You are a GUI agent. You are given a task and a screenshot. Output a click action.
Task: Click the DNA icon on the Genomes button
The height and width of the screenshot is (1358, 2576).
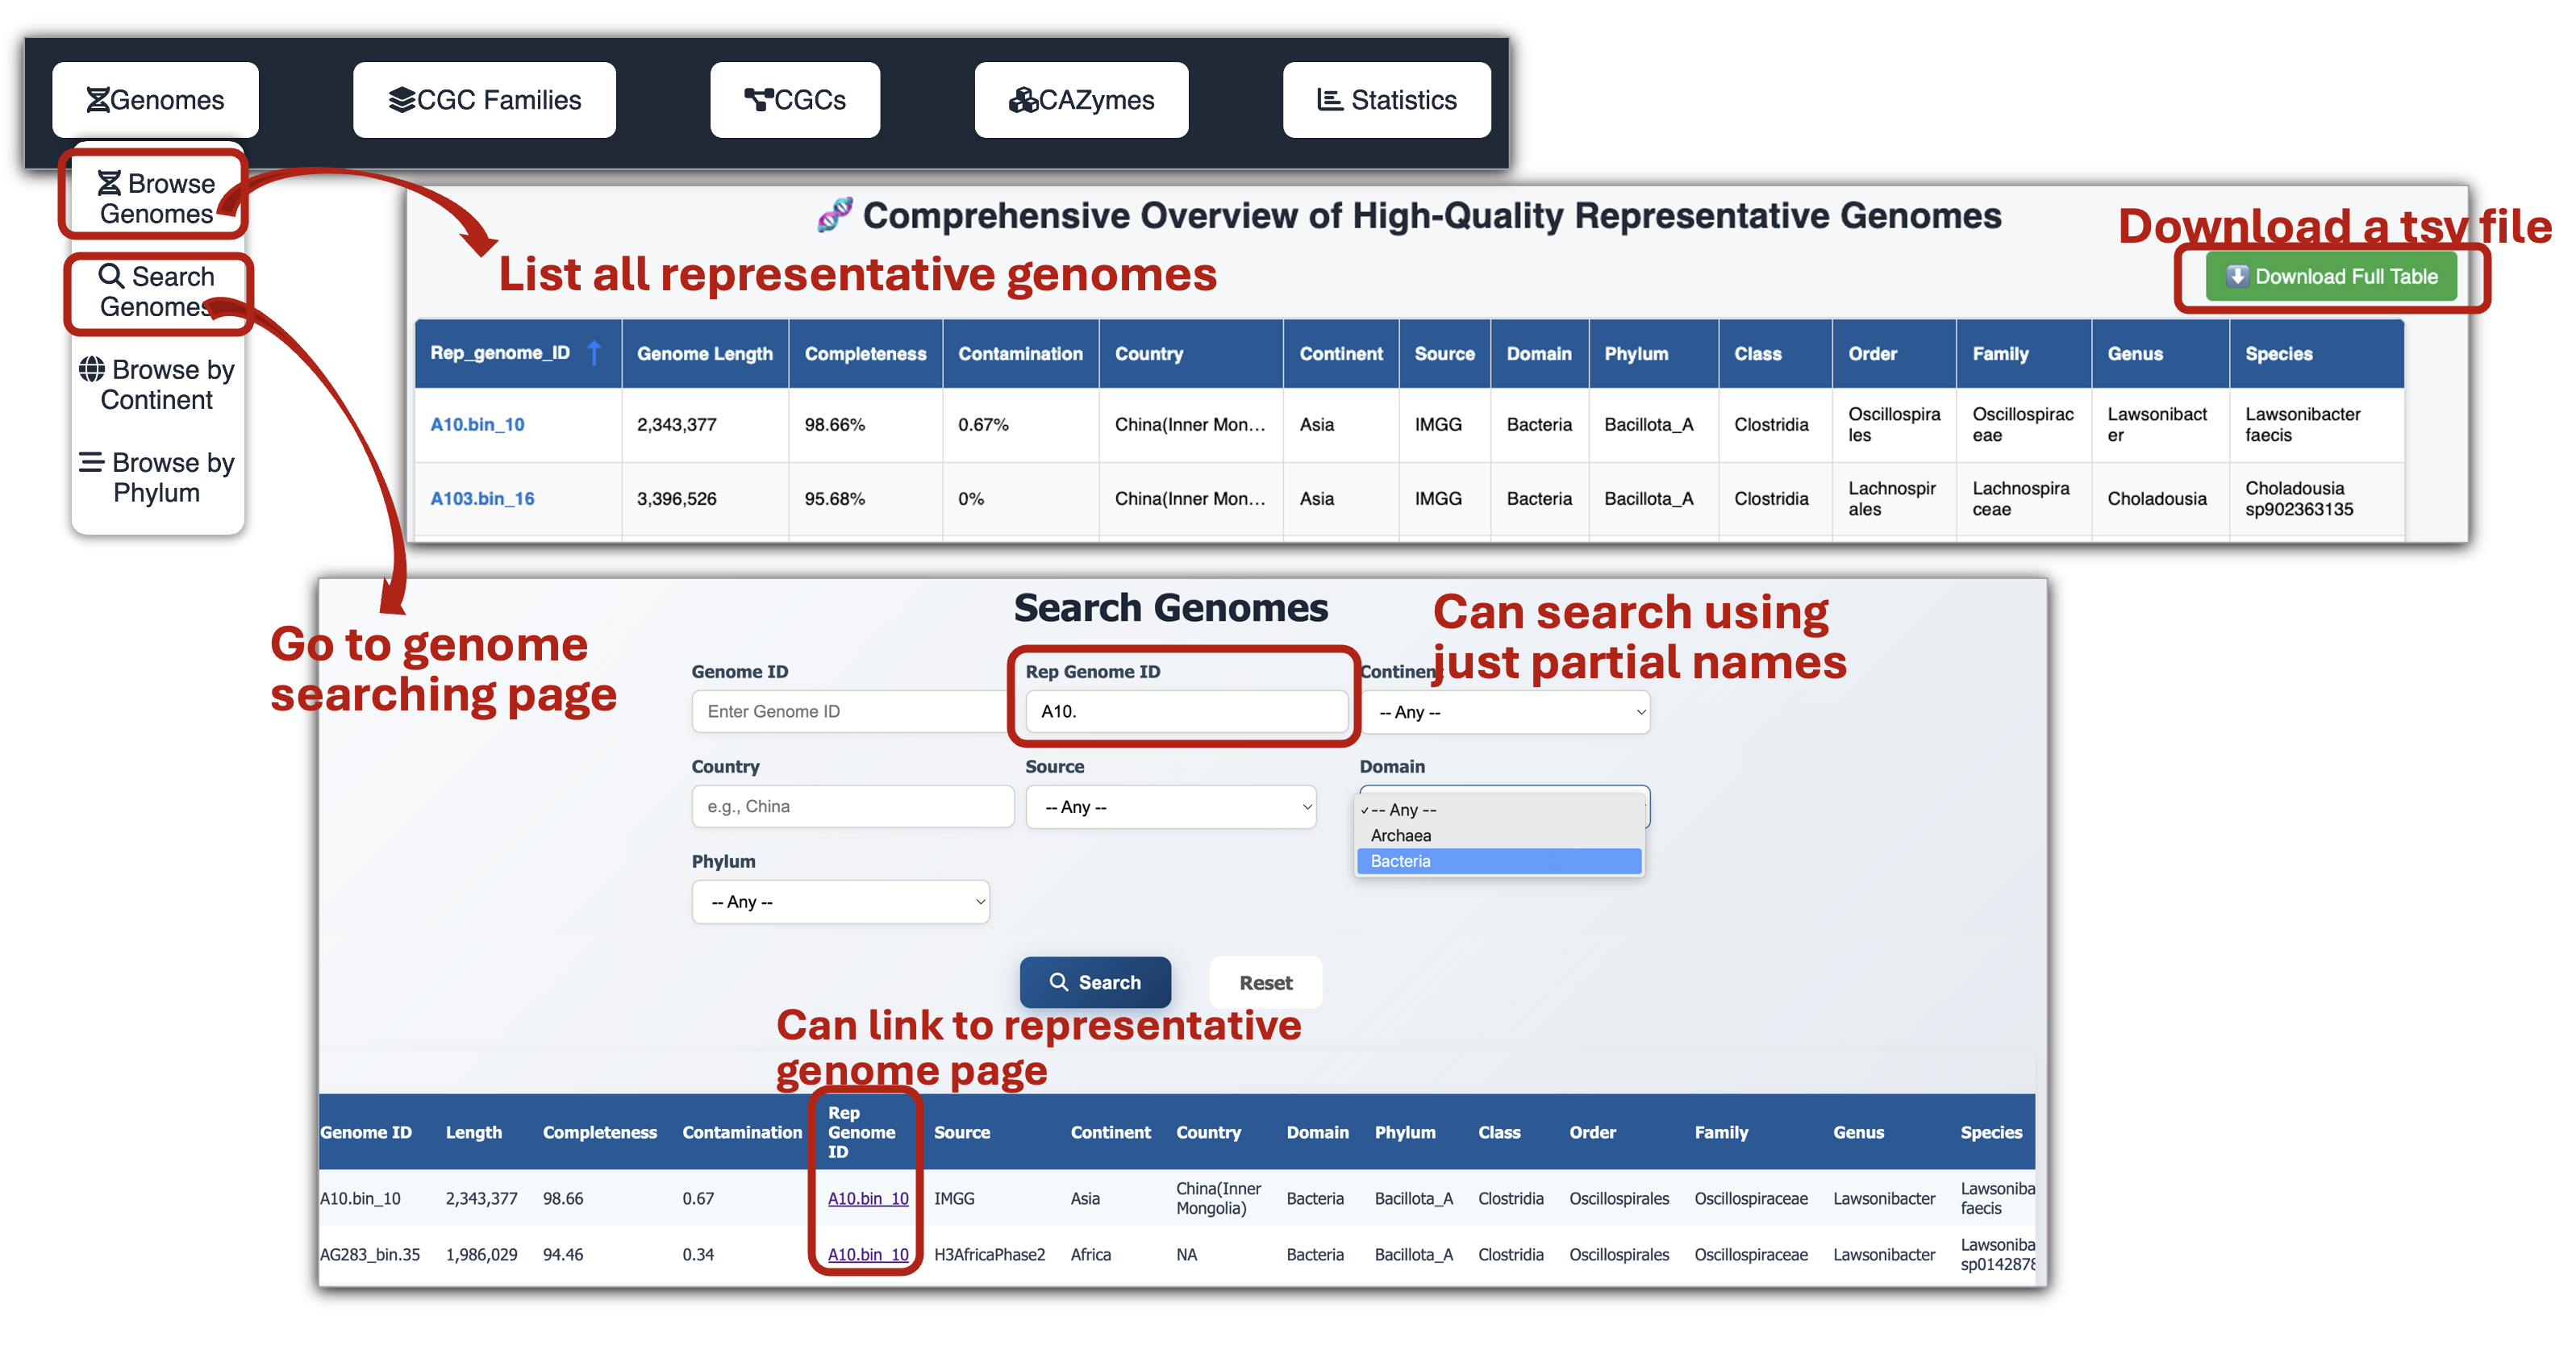(x=99, y=99)
